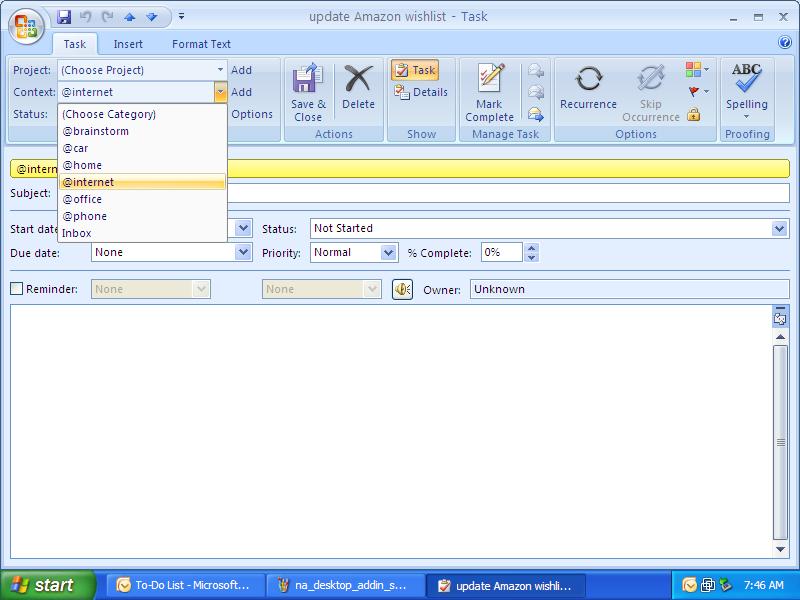Image resolution: width=800 pixels, height=600 pixels.
Task: Click the notes scrollbar down arrow
Action: click(780, 549)
